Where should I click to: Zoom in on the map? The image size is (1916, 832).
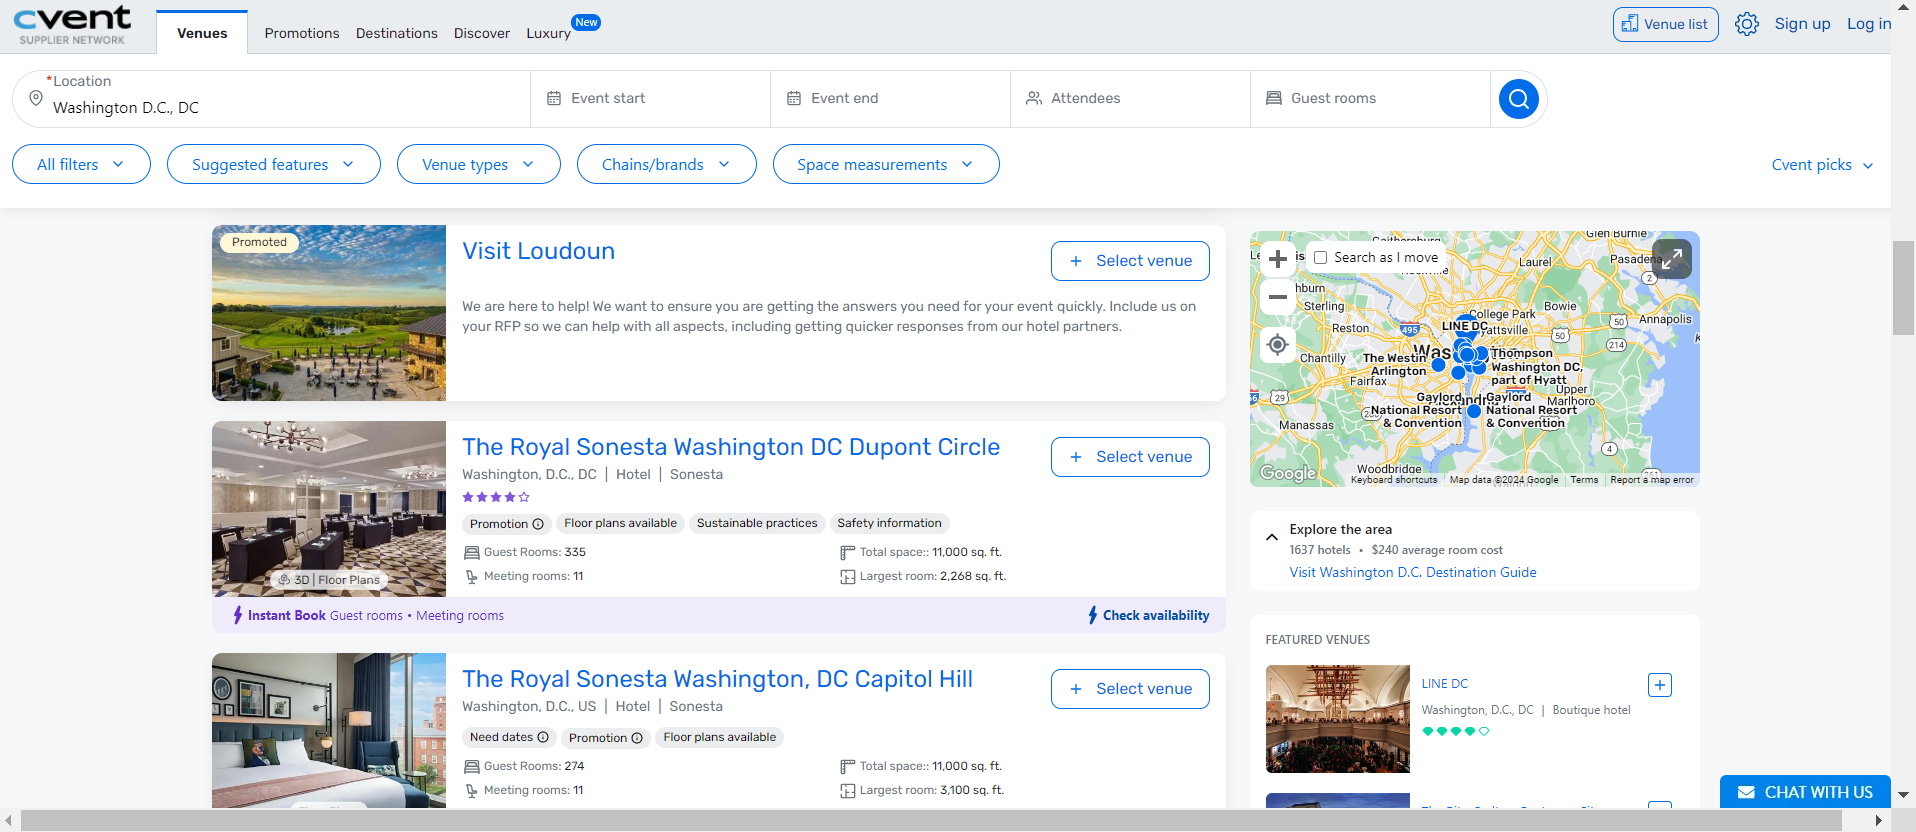coord(1277,259)
